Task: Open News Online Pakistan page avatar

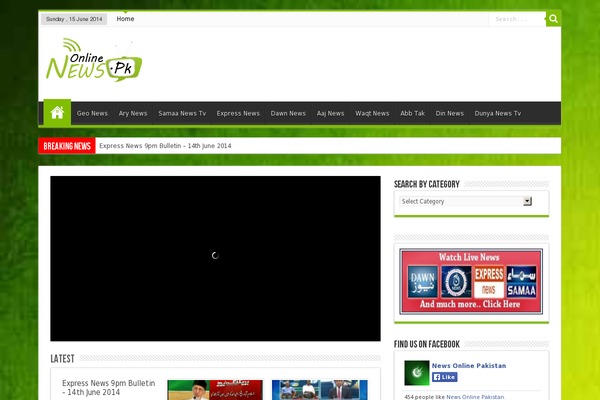Action: pos(417,372)
